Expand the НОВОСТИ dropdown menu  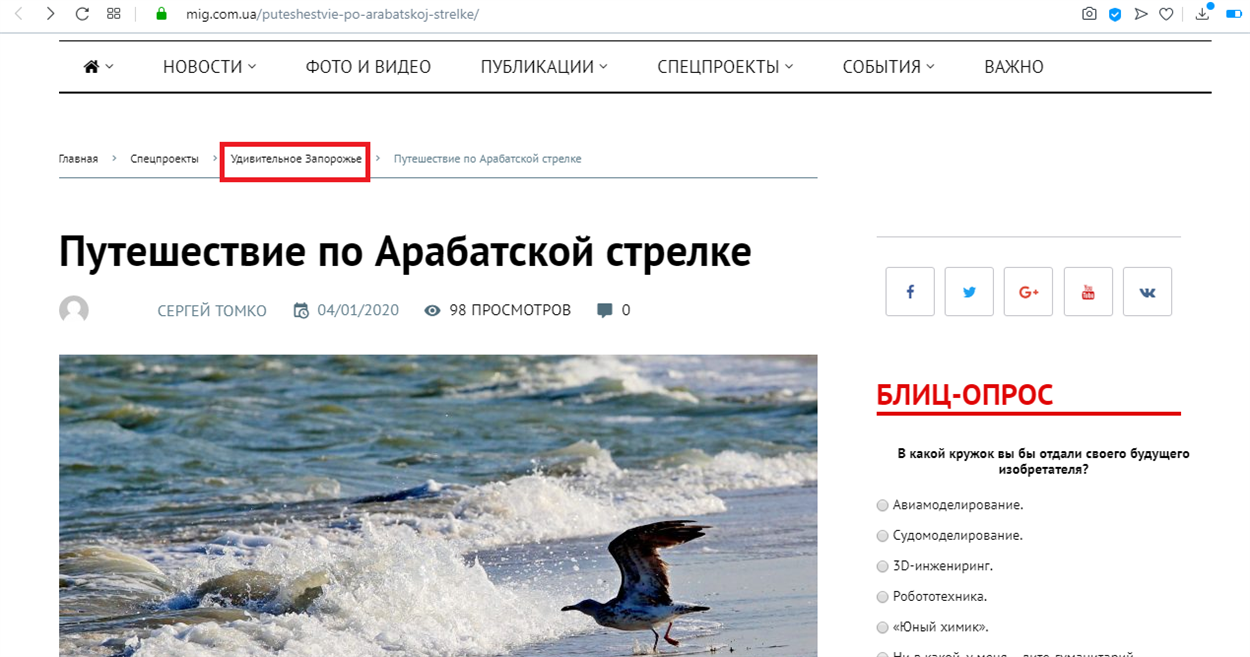click(209, 67)
